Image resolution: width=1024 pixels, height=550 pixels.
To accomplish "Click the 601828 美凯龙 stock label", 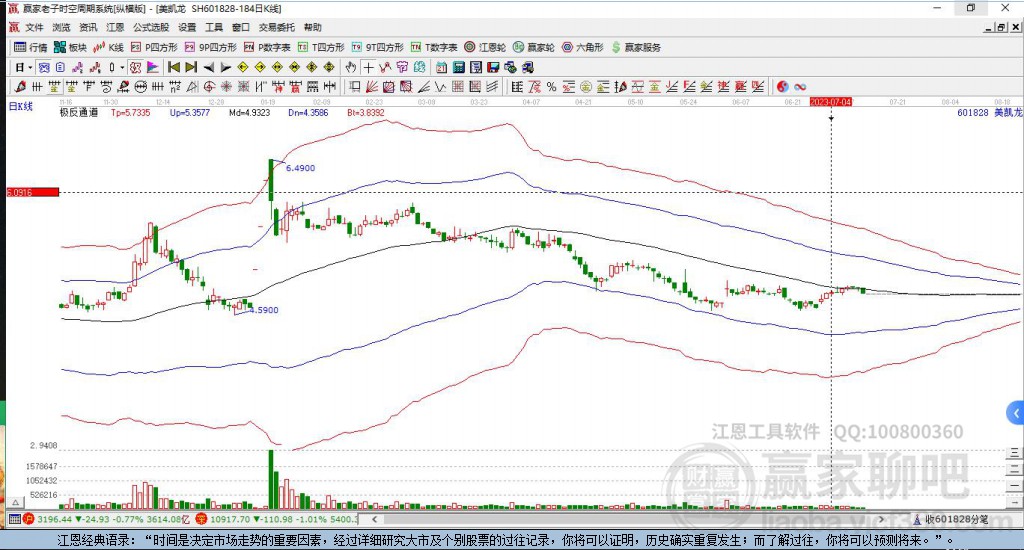I will [989, 112].
